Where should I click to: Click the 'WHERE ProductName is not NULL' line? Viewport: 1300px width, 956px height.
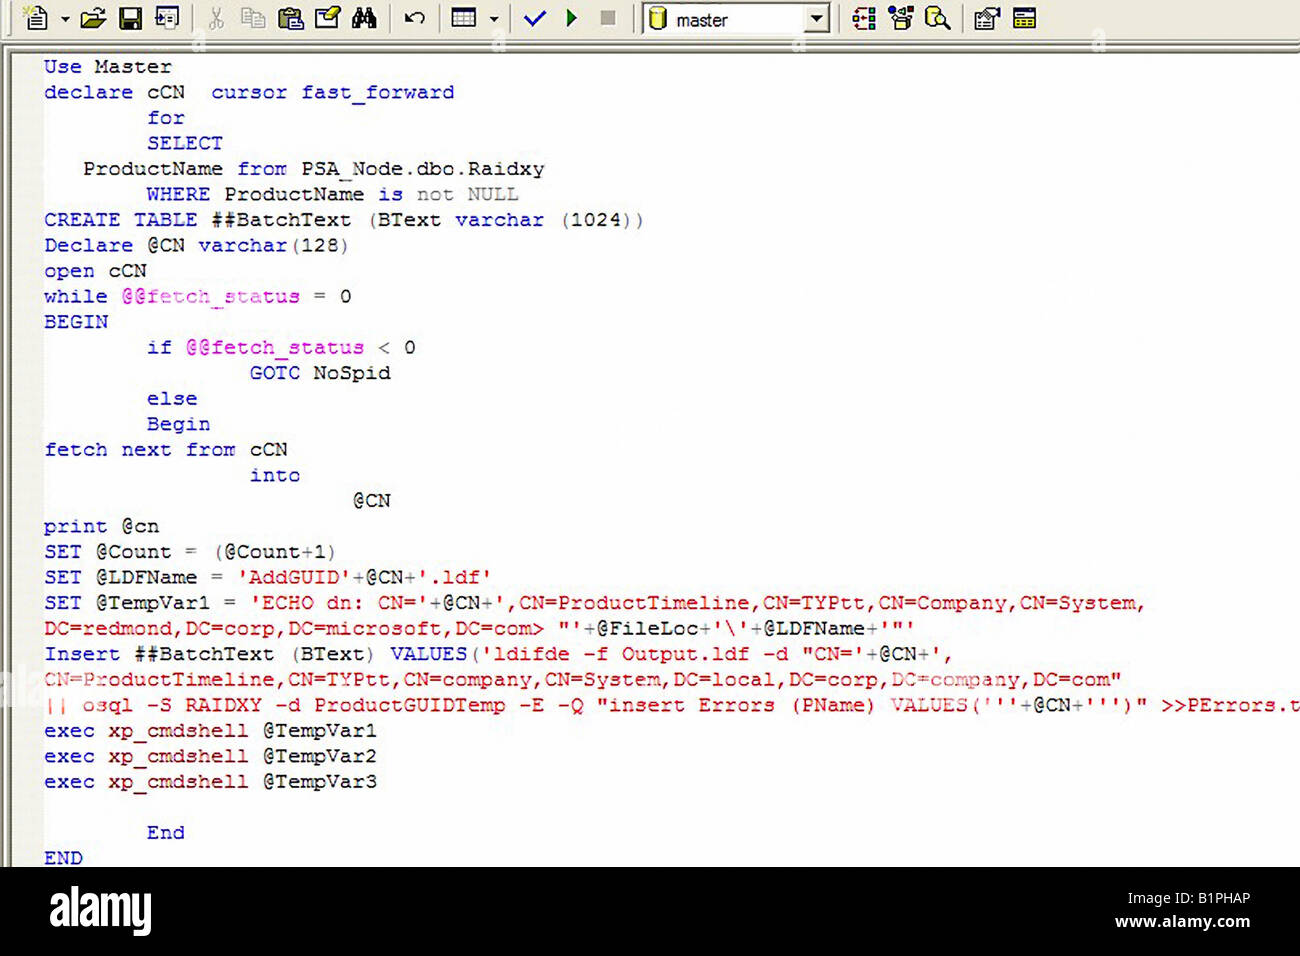(332, 194)
